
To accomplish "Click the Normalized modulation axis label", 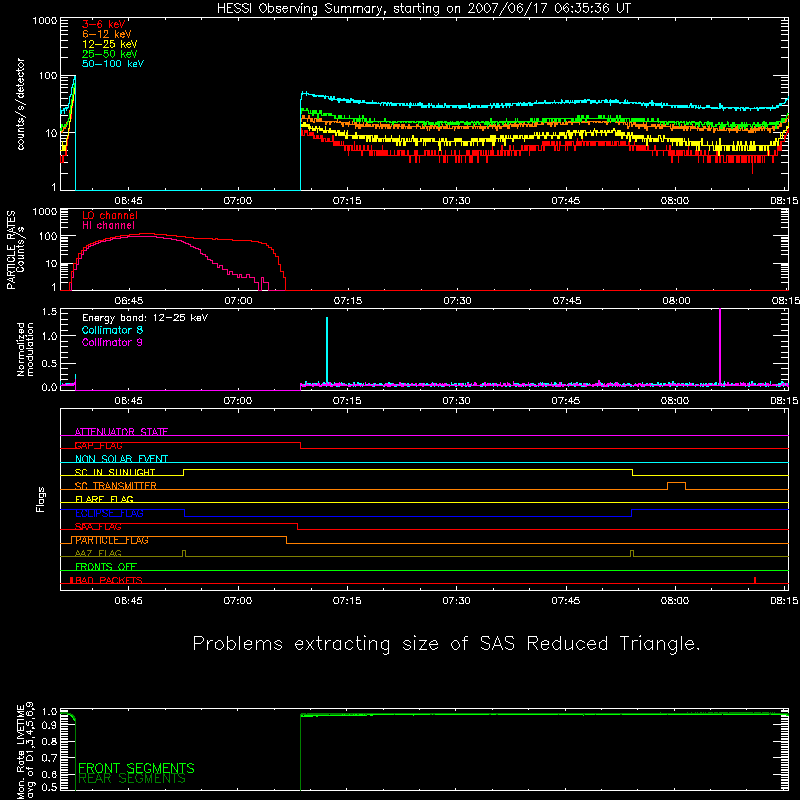I will click(x=26, y=349).
